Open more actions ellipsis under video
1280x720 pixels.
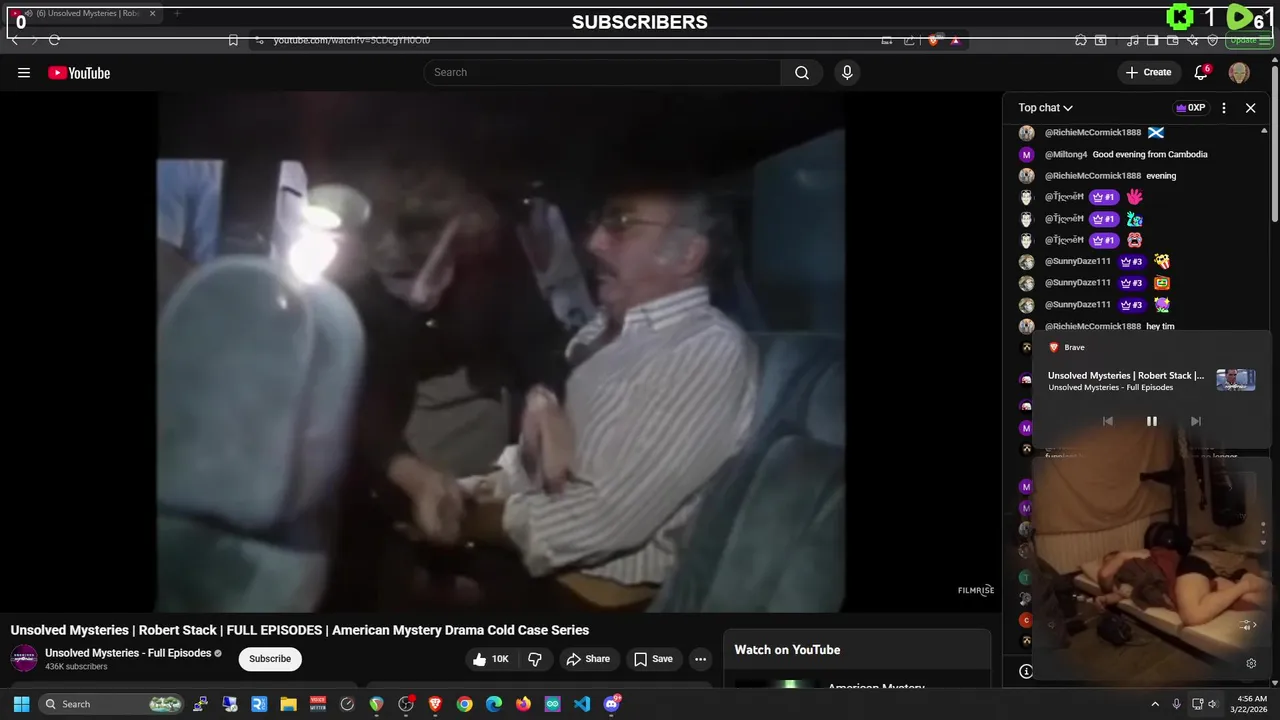click(700, 659)
